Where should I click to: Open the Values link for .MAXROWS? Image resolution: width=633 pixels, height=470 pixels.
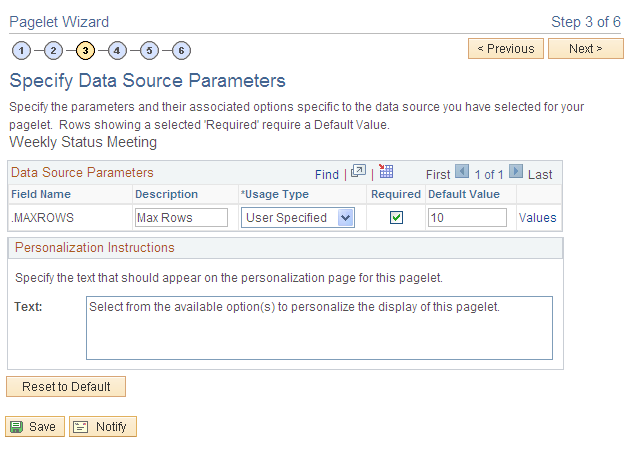[537, 218]
